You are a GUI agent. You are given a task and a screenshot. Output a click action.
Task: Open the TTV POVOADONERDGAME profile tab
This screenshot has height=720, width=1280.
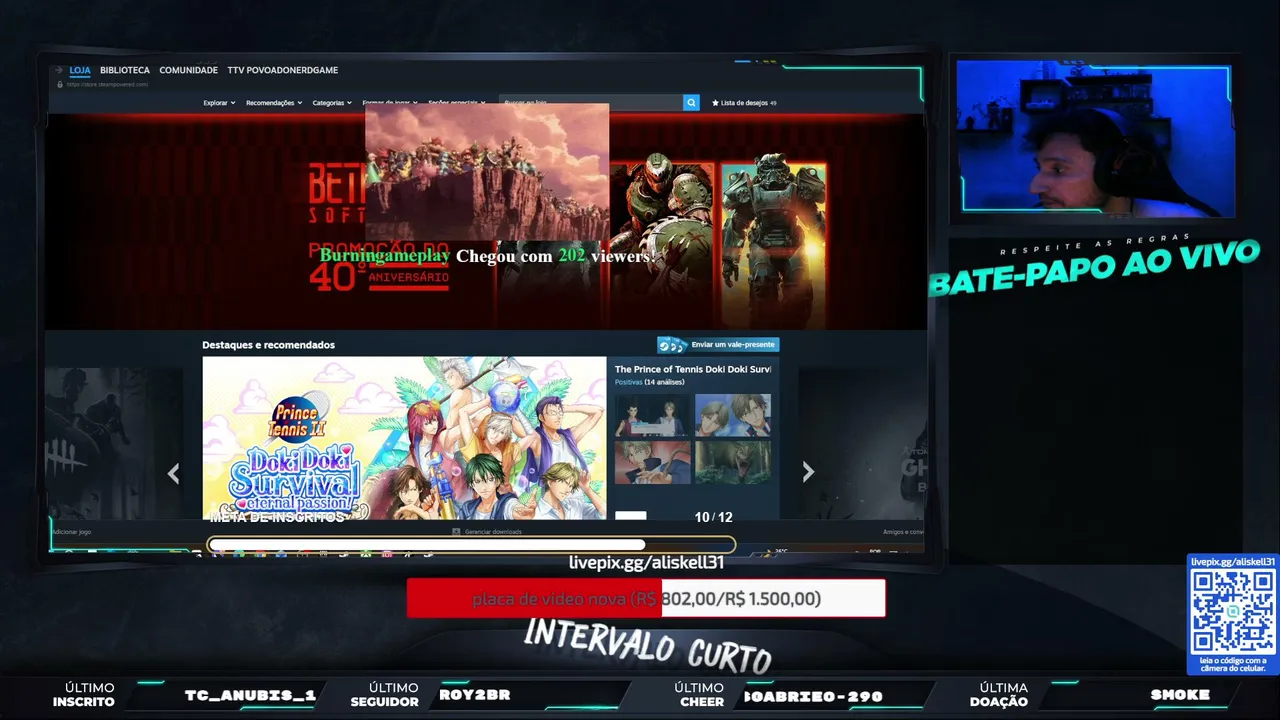(282, 70)
